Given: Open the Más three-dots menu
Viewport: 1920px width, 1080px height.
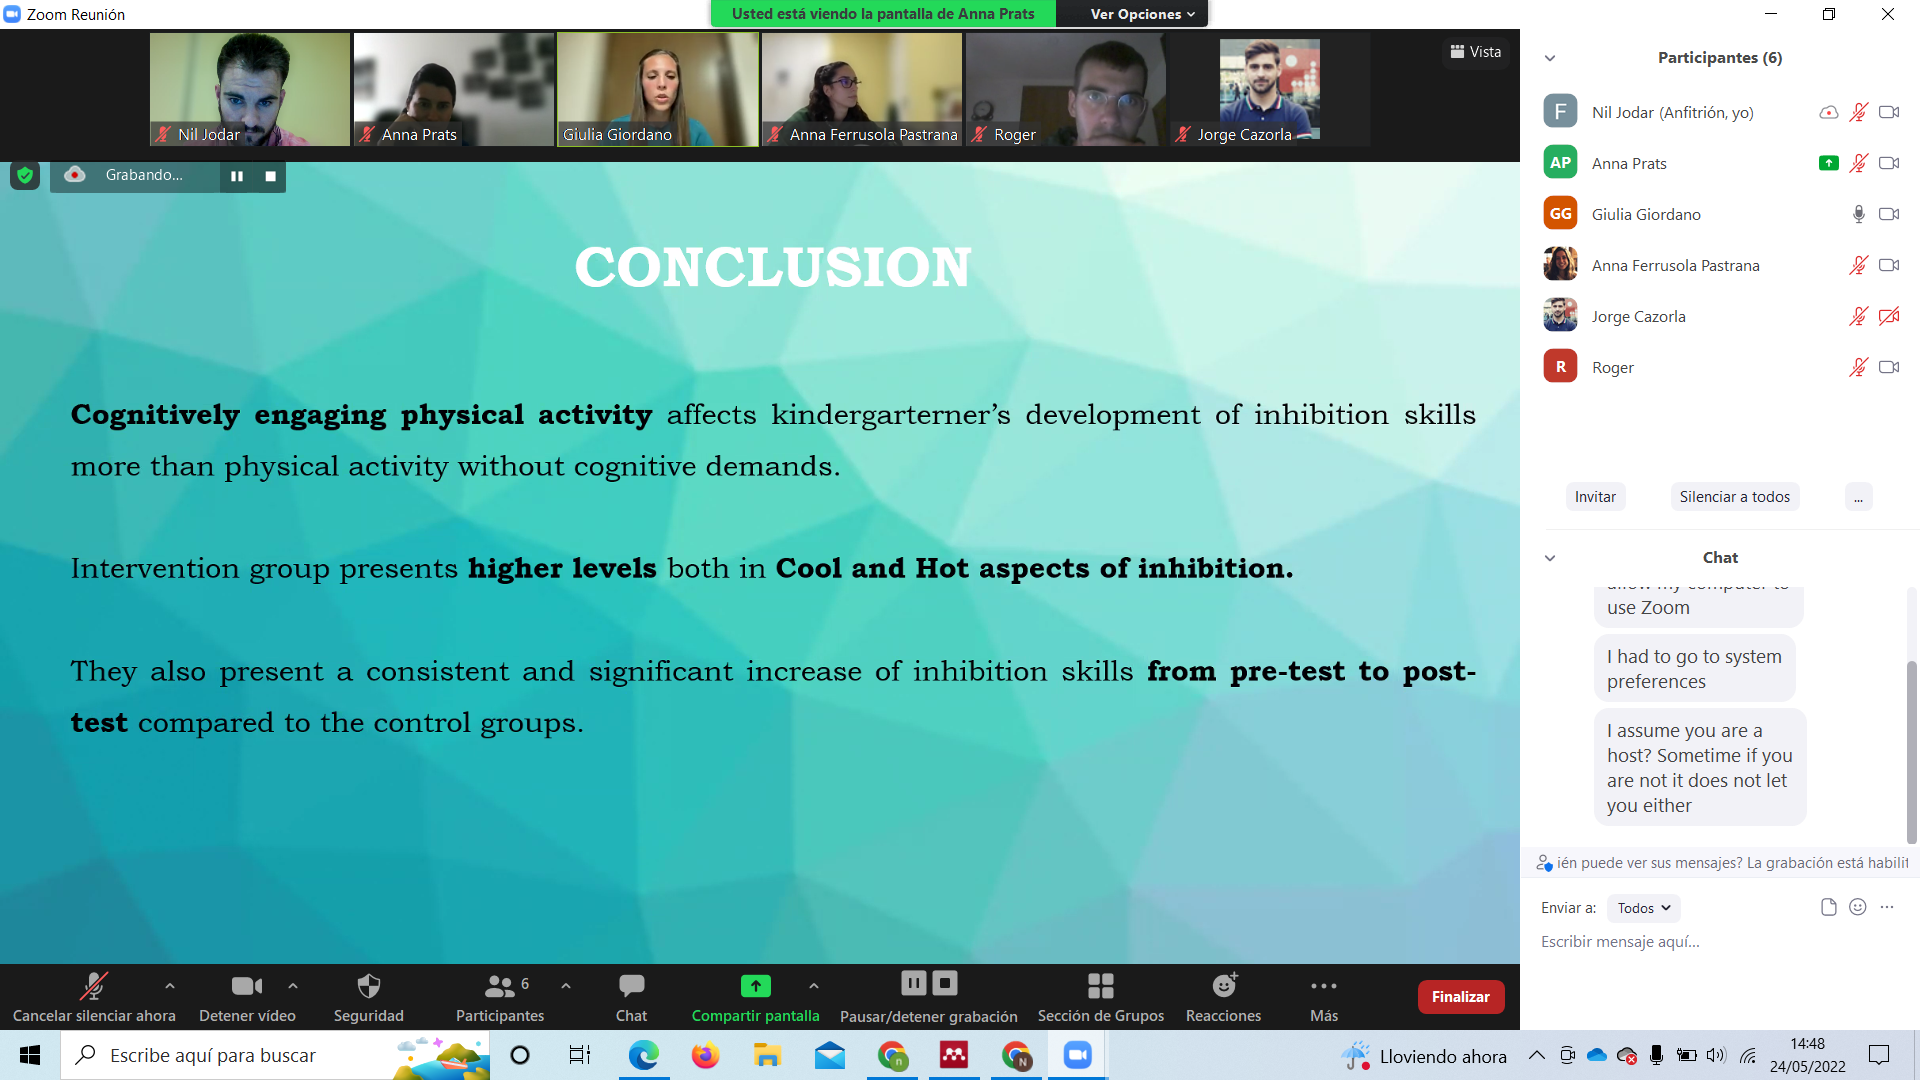Looking at the screenshot, I should click(x=1323, y=987).
